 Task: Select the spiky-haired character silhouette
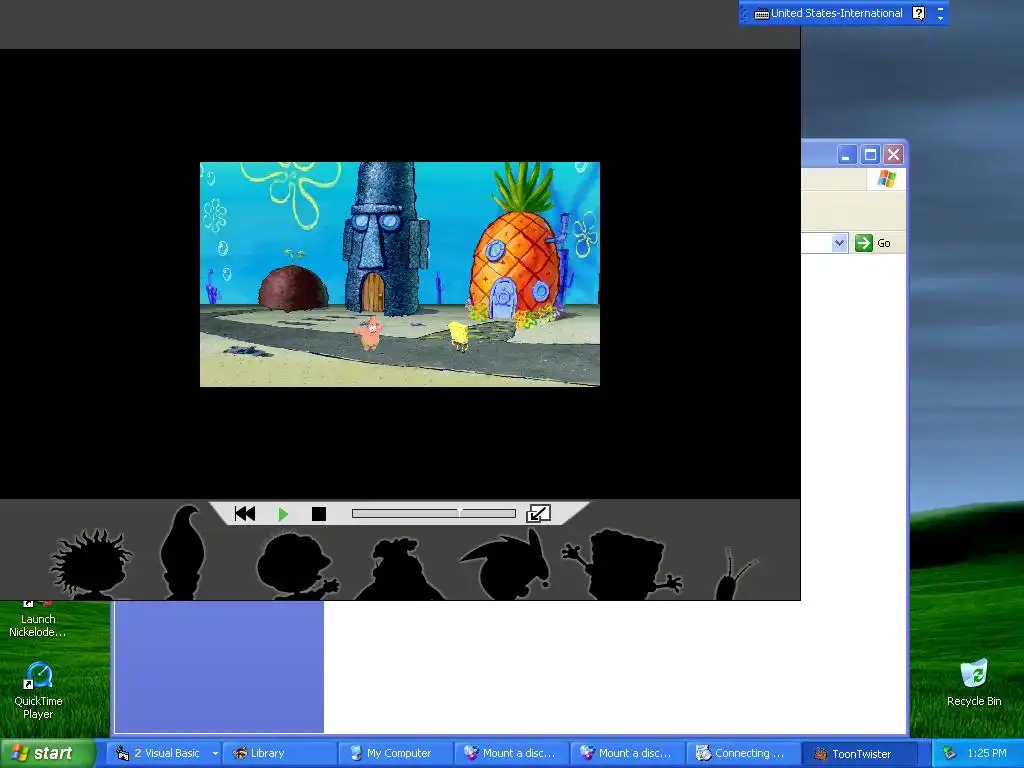click(91, 564)
